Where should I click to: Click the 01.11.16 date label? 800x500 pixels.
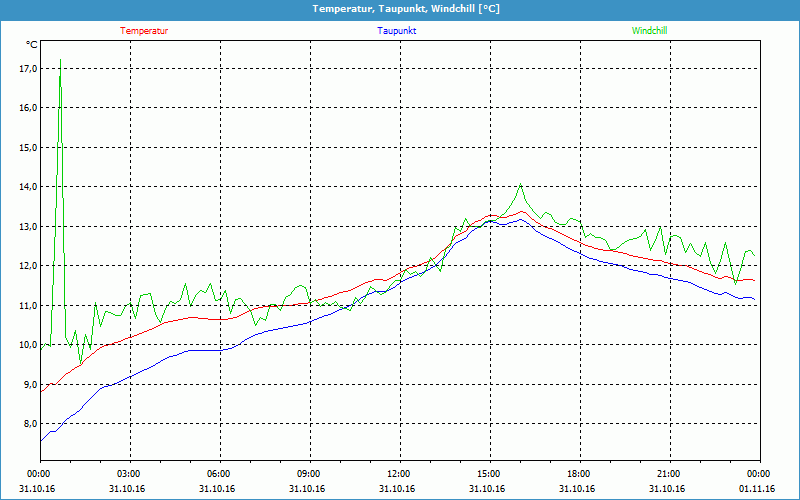(758, 489)
